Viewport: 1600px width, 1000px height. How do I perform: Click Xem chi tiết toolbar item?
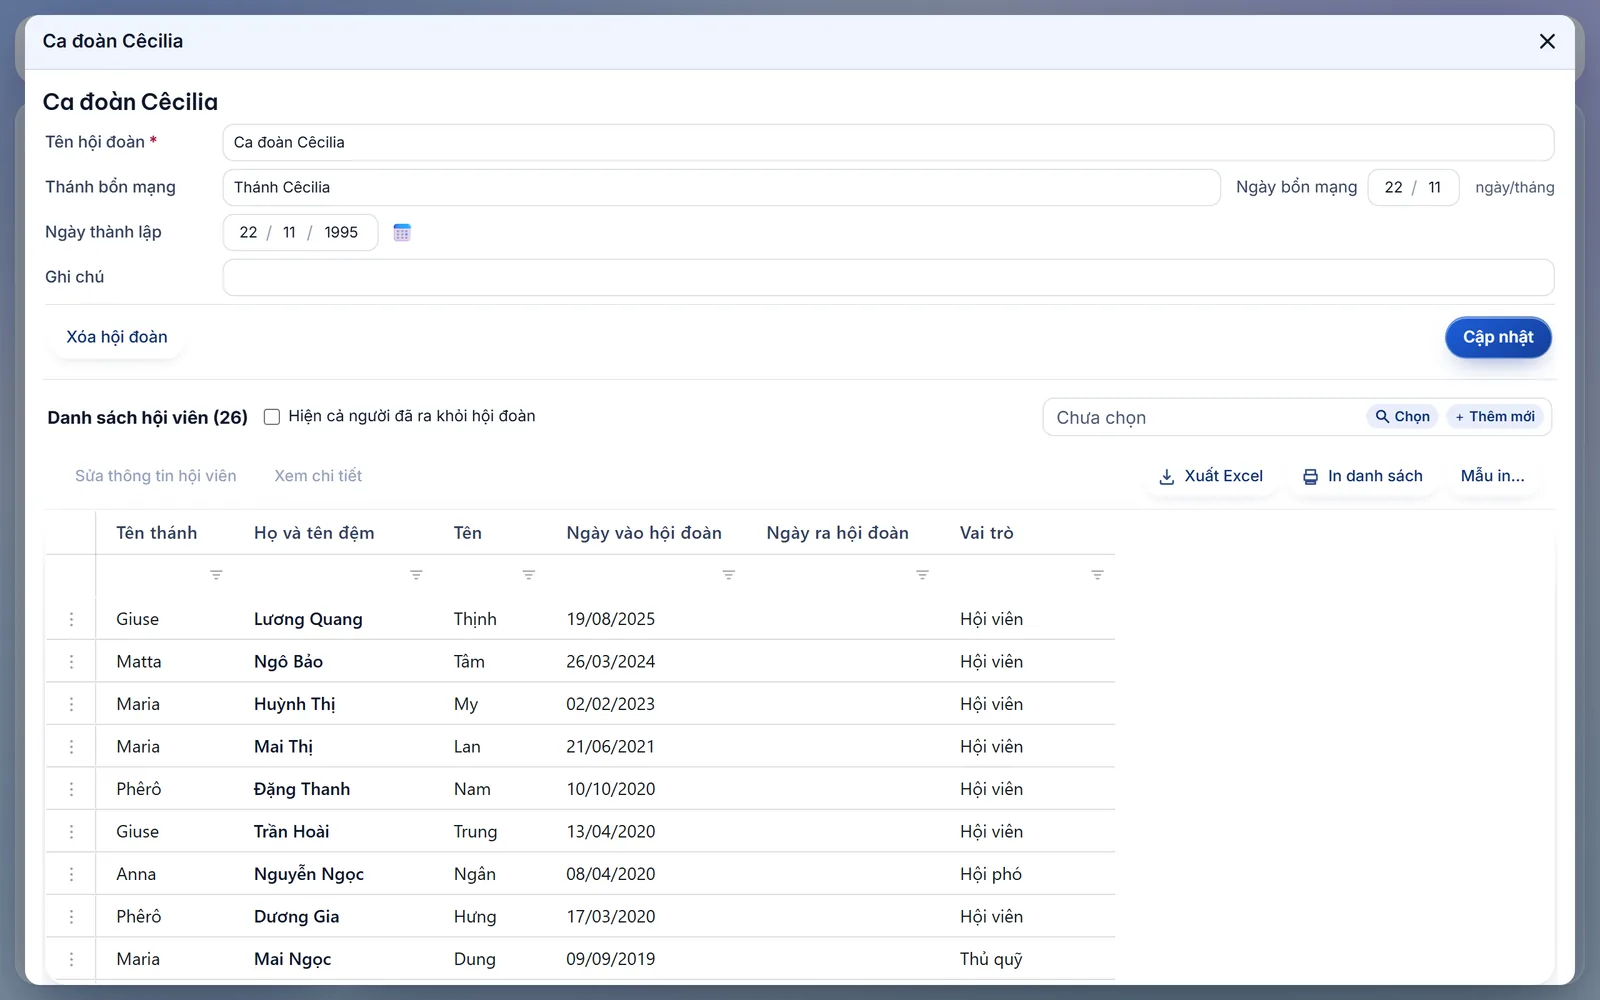[x=318, y=476]
